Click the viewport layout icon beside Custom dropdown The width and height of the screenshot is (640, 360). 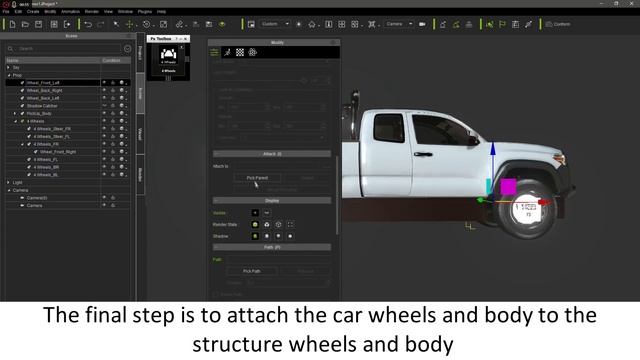click(251, 24)
